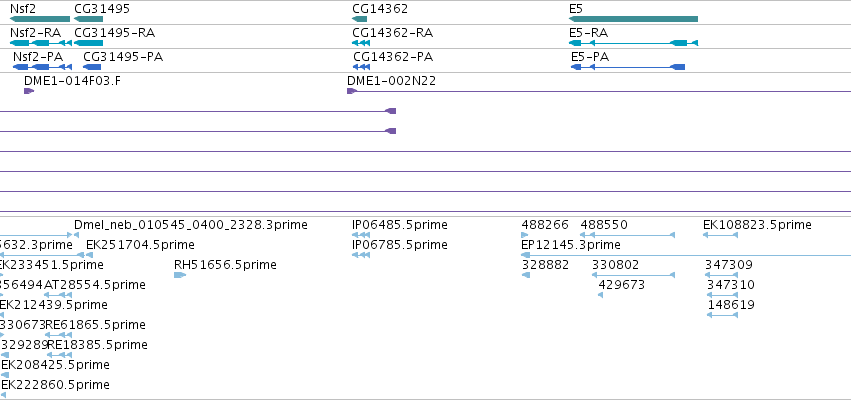Viewport: 851px width, 400px height.
Task: Open the CG31495-RA transcript label
Action: tap(115, 33)
